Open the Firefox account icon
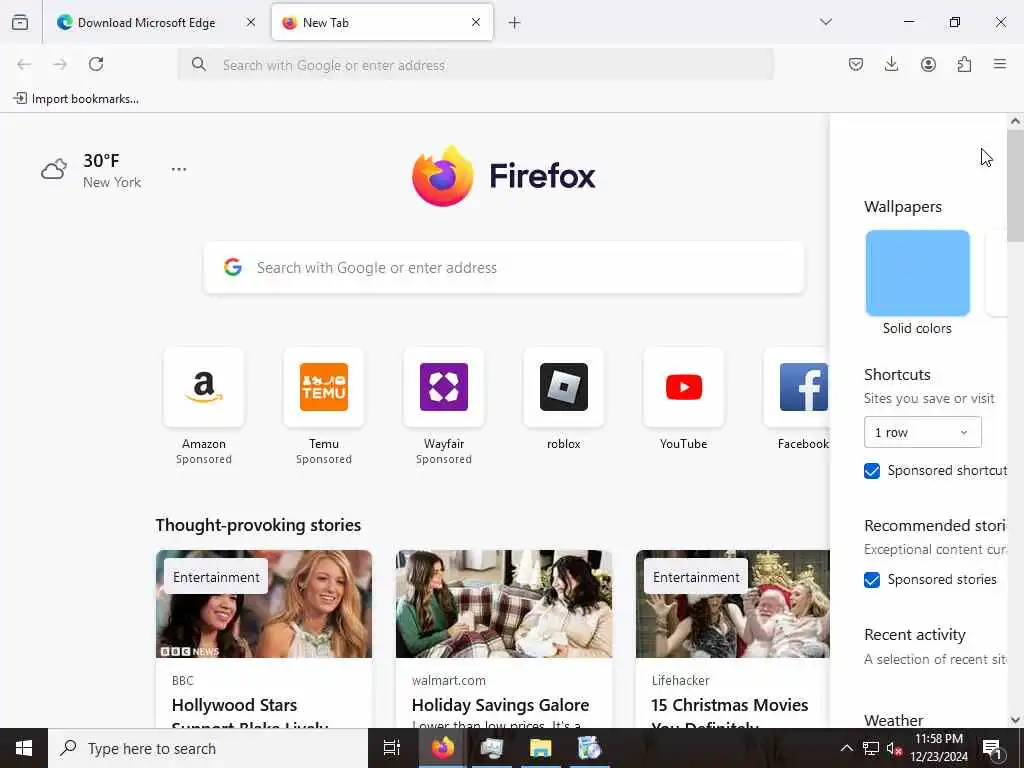 click(x=928, y=64)
